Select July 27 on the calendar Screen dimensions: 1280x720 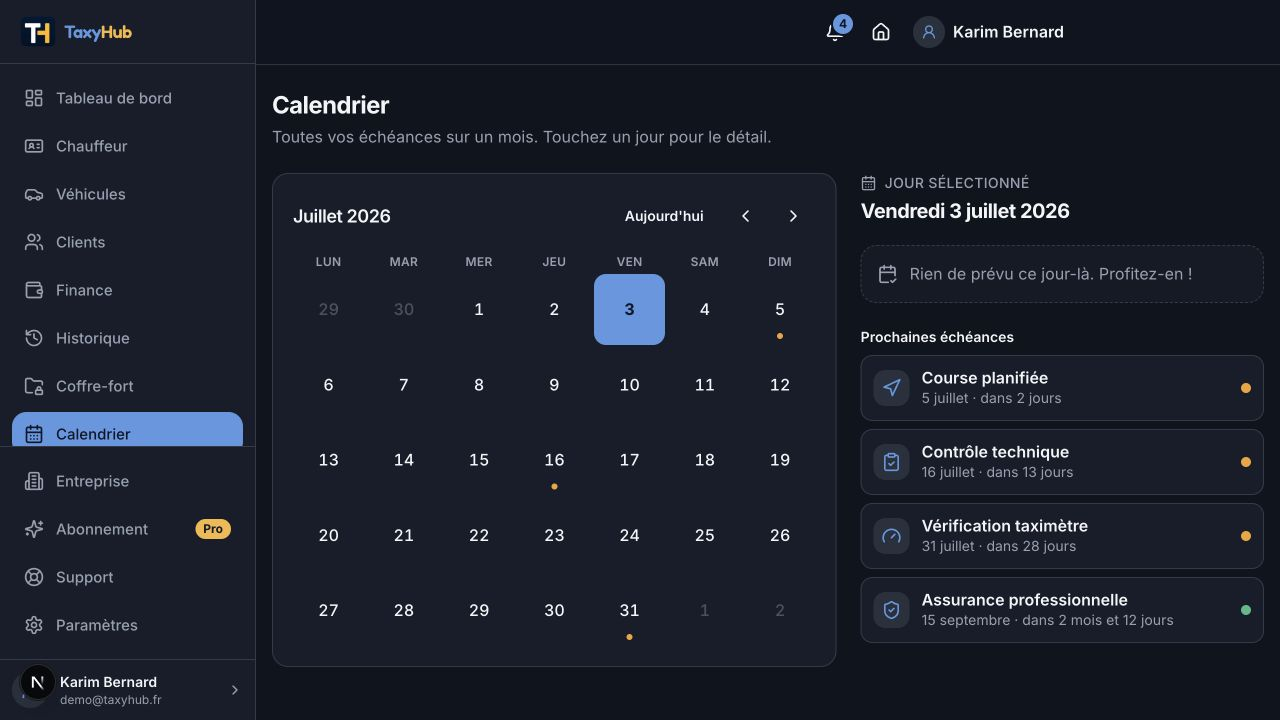(328, 611)
